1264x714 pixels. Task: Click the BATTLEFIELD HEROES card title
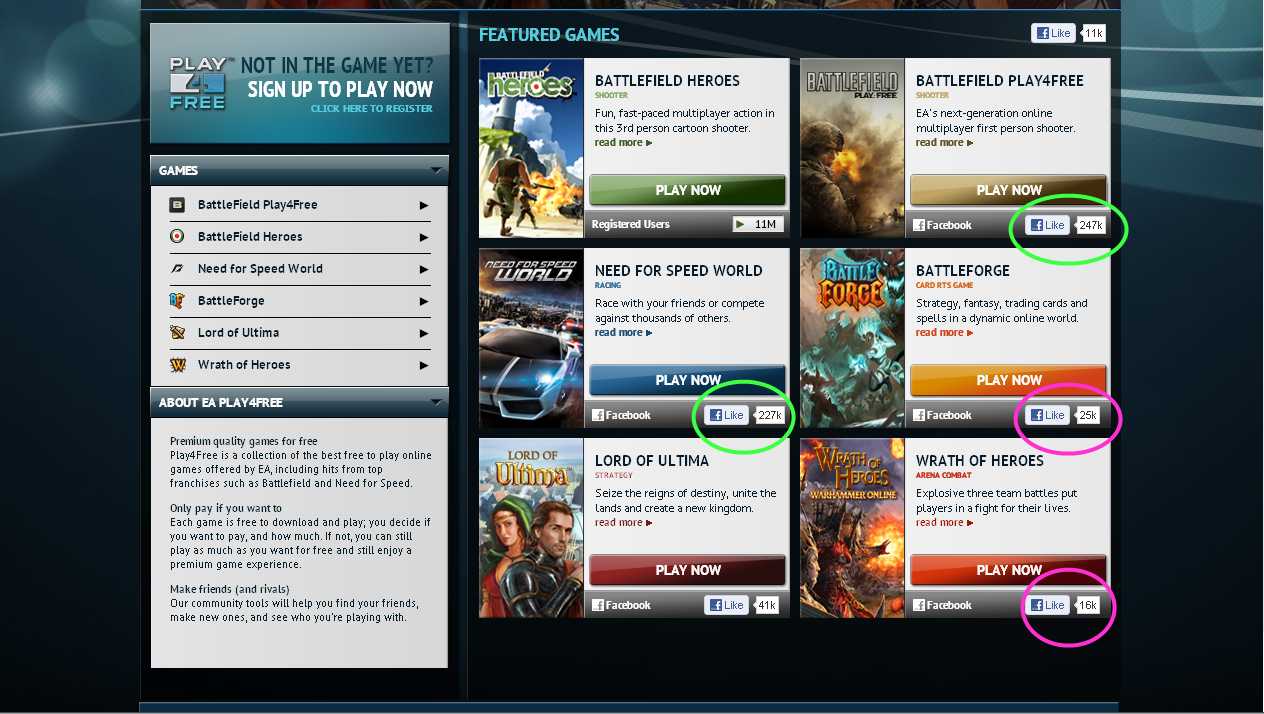tap(667, 81)
